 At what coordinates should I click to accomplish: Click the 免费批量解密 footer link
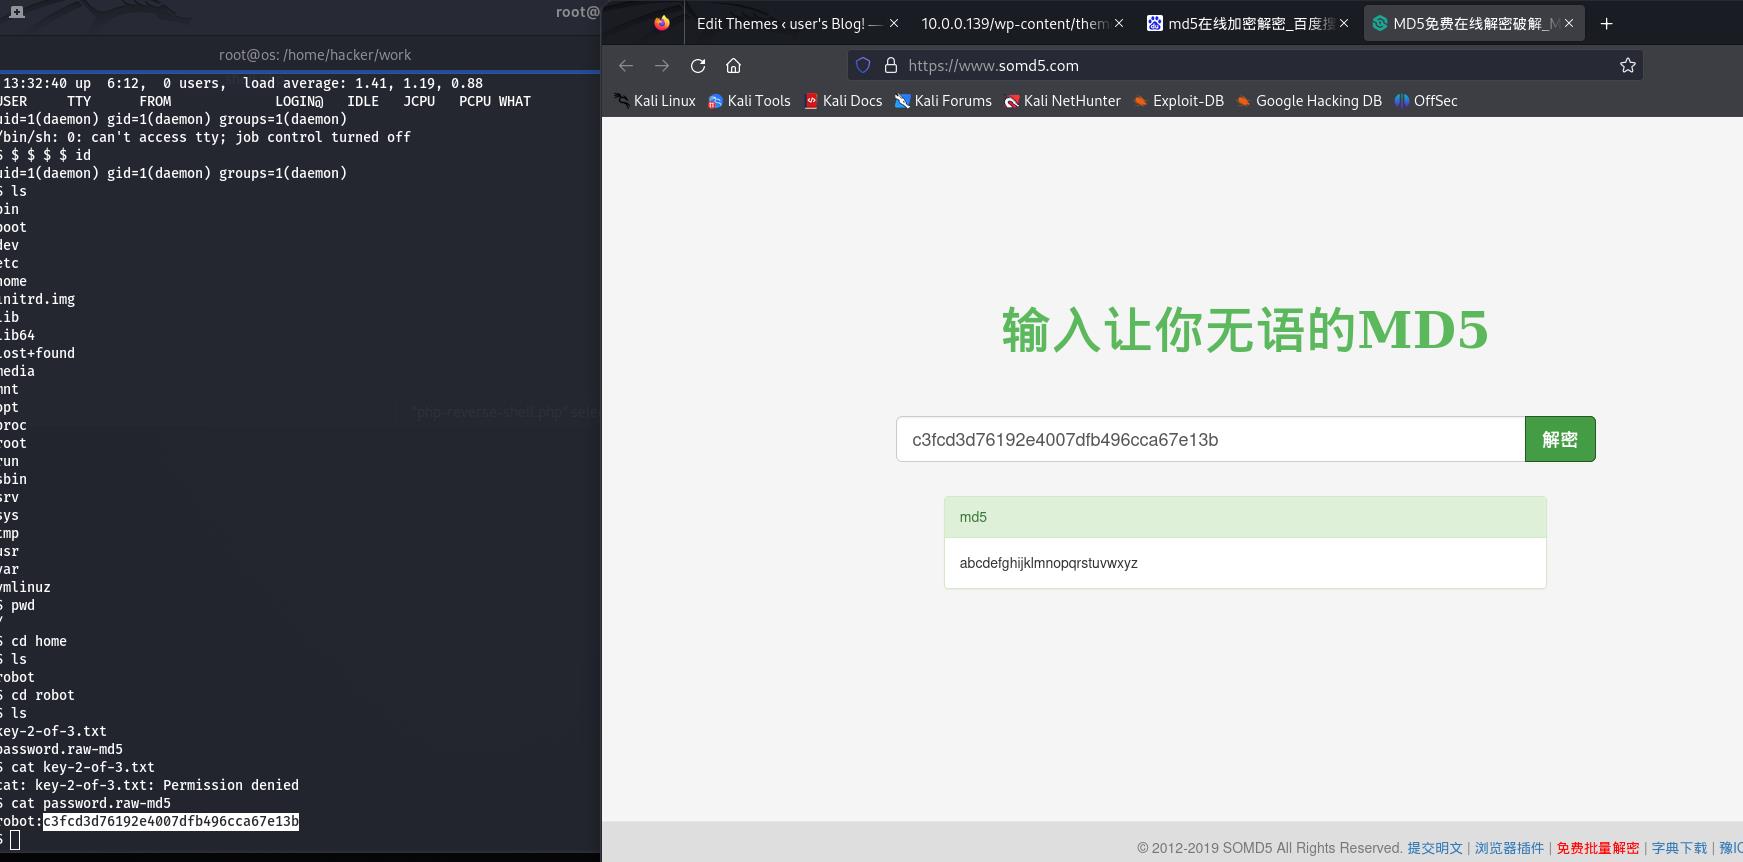pos(1597,848)
